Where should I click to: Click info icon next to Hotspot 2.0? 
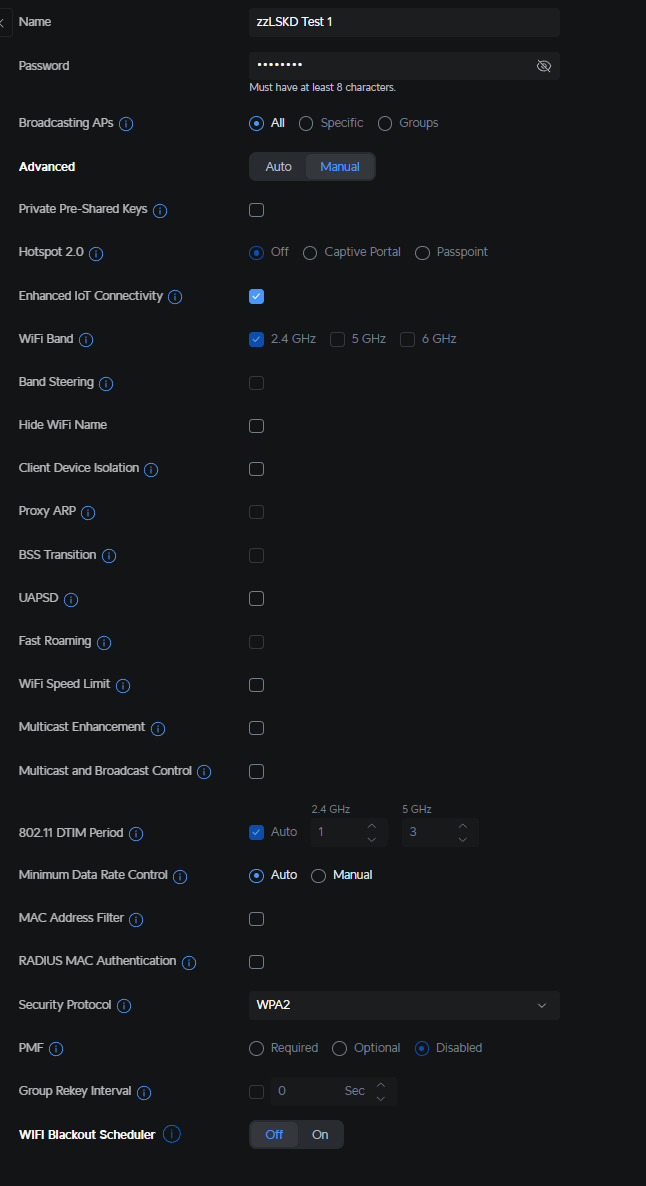click(96, 254)
